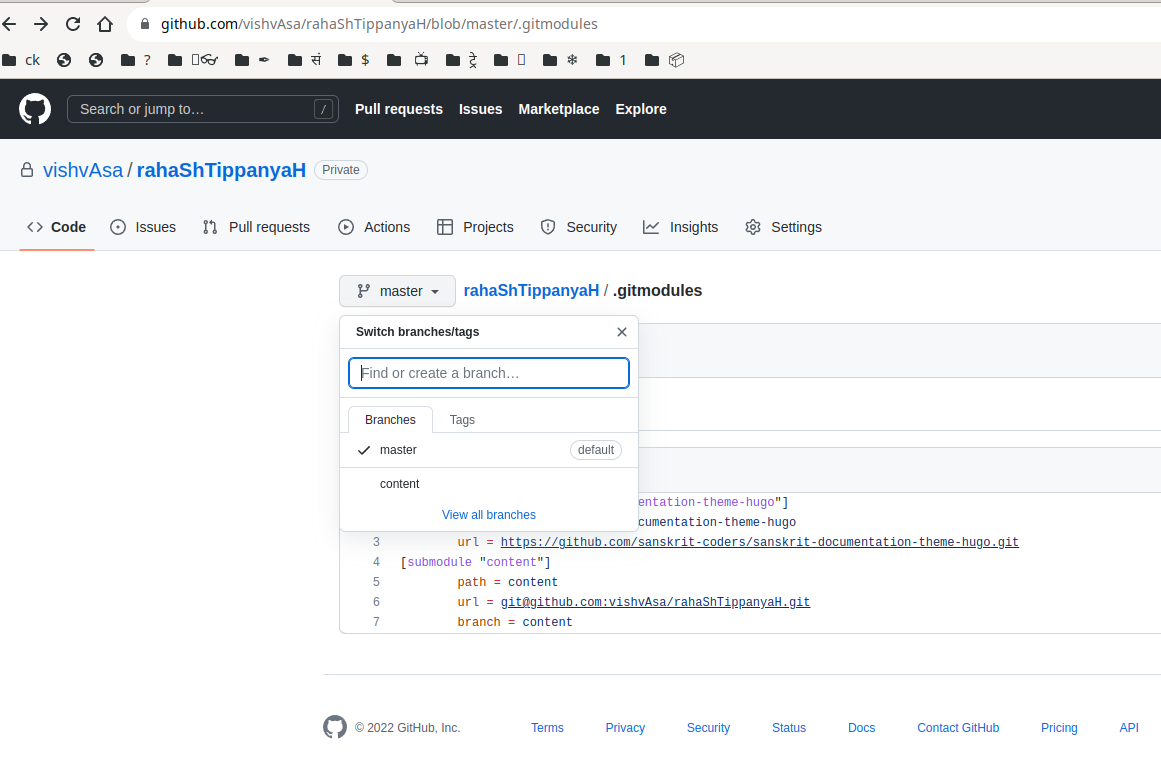
Task: Go back to the previous page
Action: point(9,24)
